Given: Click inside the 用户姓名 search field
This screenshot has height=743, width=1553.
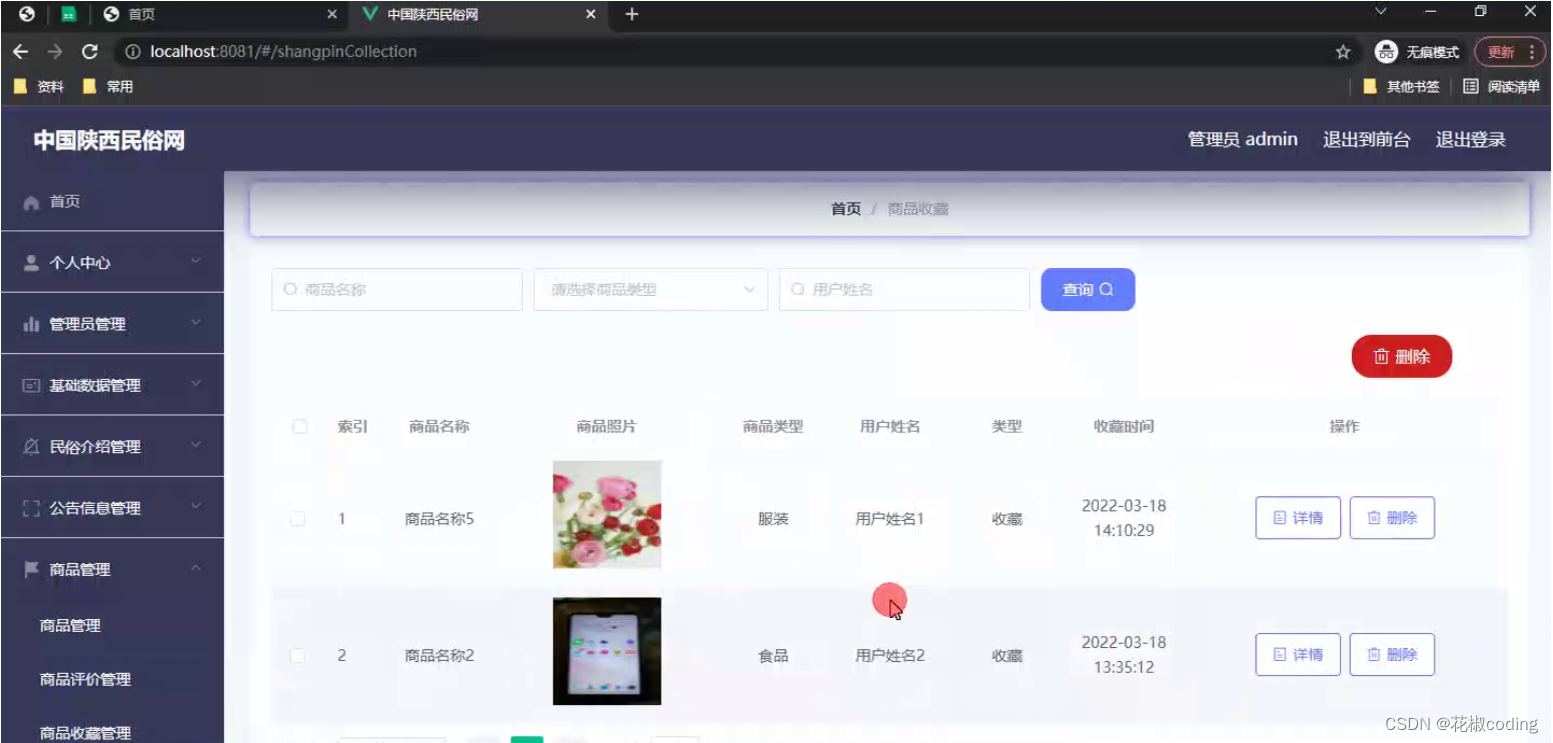Looking at the screenshot, I should (x=904, y=290).
